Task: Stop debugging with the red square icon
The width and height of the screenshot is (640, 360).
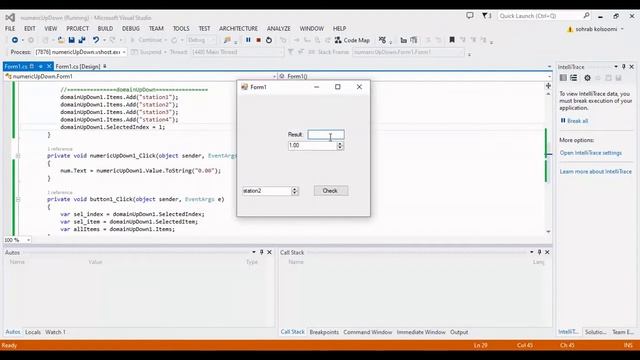Action: (258, 40)
